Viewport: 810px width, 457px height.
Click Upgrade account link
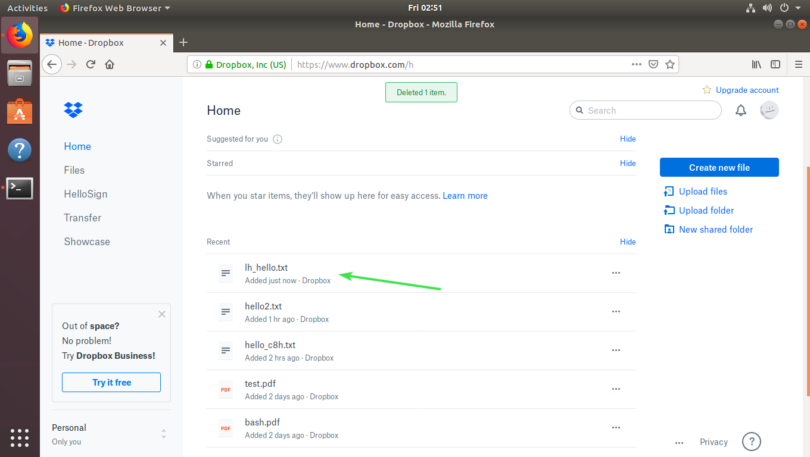pyautogui.click(x=747, y=90)
